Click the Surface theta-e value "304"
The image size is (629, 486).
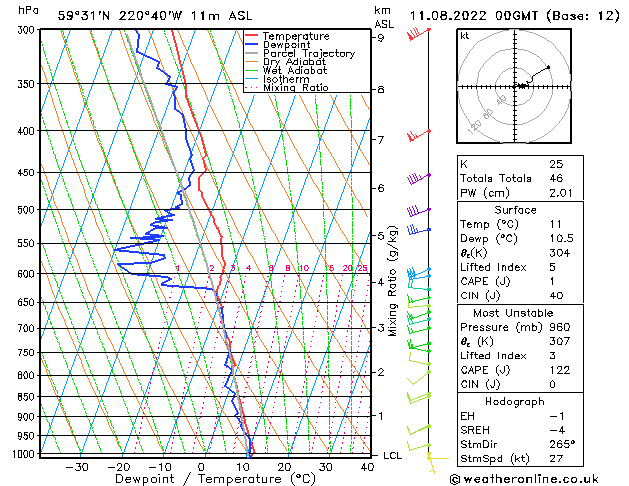pyautogui.click(x=560, y=253)
